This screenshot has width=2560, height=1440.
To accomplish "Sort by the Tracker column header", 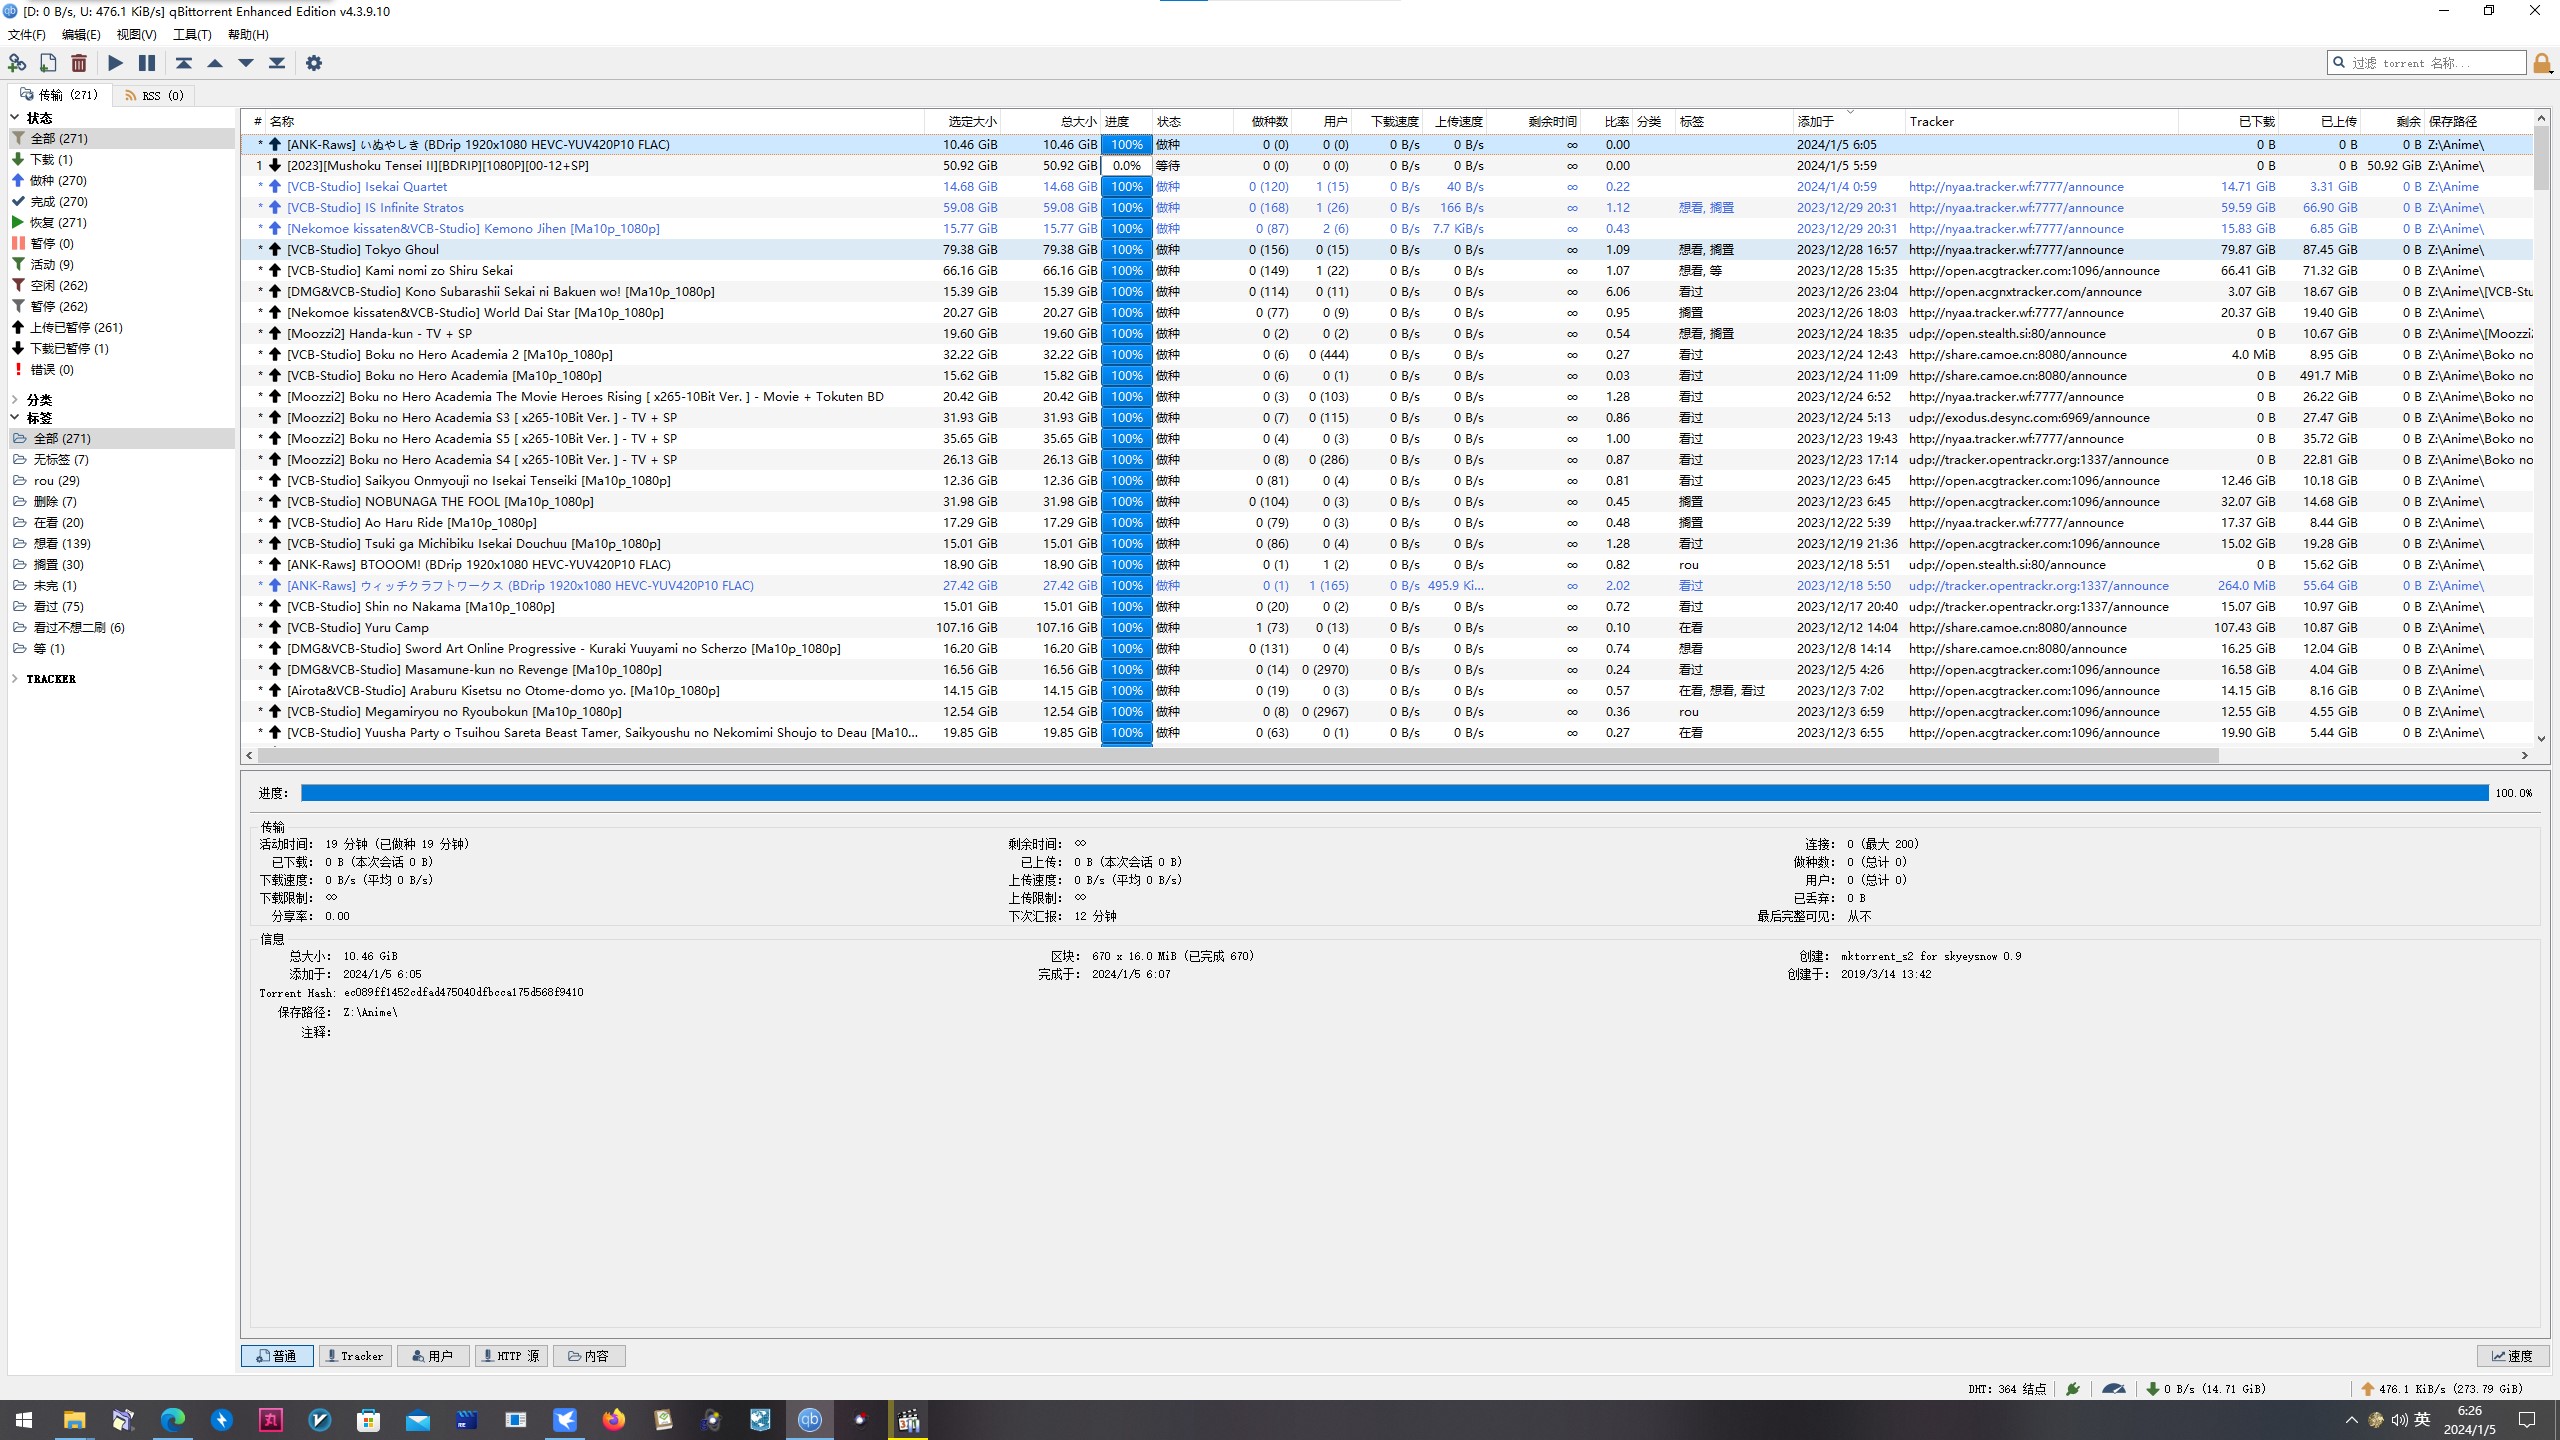I will (x=2041, y=121).
